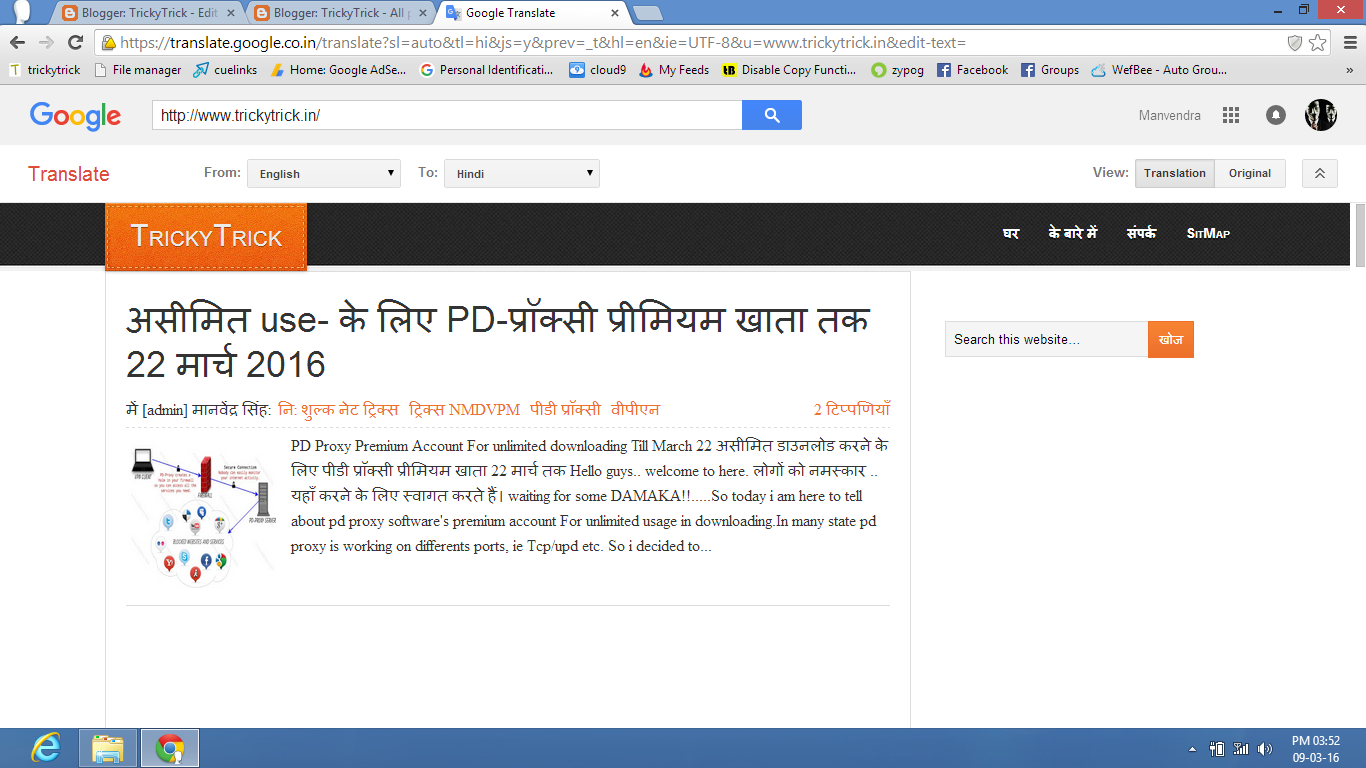Open the Google account profile picture
The height and width of the screenshot is (768, 1366).
point(1321,115)
